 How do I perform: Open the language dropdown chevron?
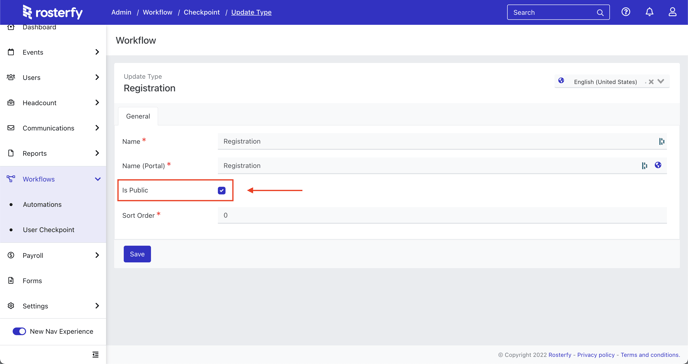pos(661,81)
